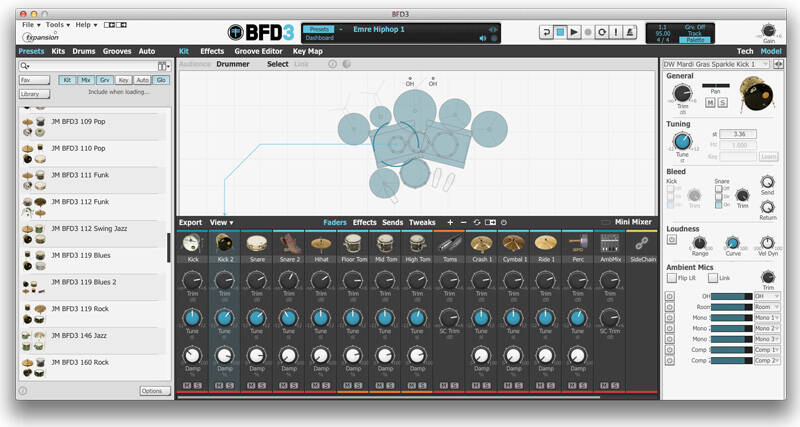Add a mixer channel with the plus icon
The width and height of the screenshot is (800, 427).
[x=450, y=222]
